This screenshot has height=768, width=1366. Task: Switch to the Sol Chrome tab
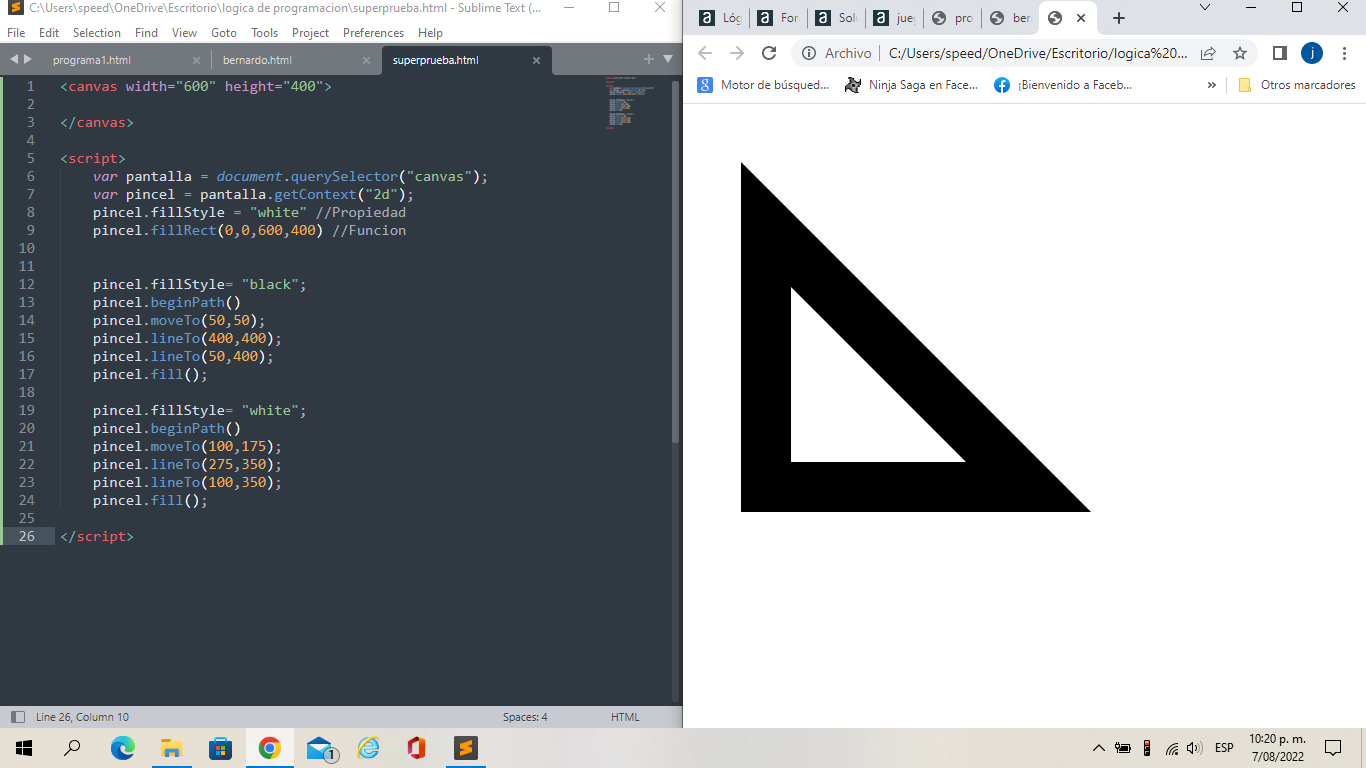[x=836, y=18]
